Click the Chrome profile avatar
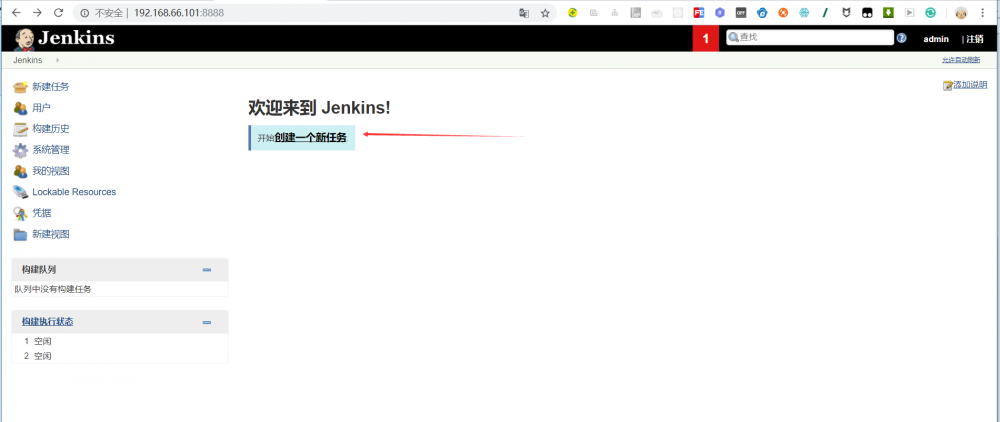Image resolution: width=1000 pixels, height=422 pixels. coord(961,13)
